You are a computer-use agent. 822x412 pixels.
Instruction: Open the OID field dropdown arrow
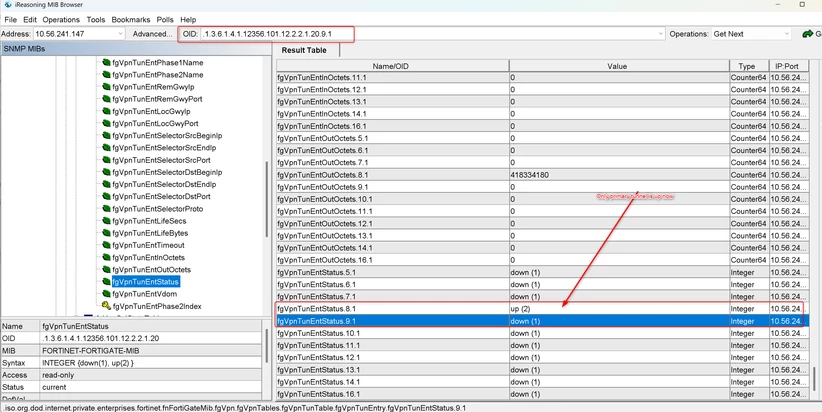click(661, 34)
